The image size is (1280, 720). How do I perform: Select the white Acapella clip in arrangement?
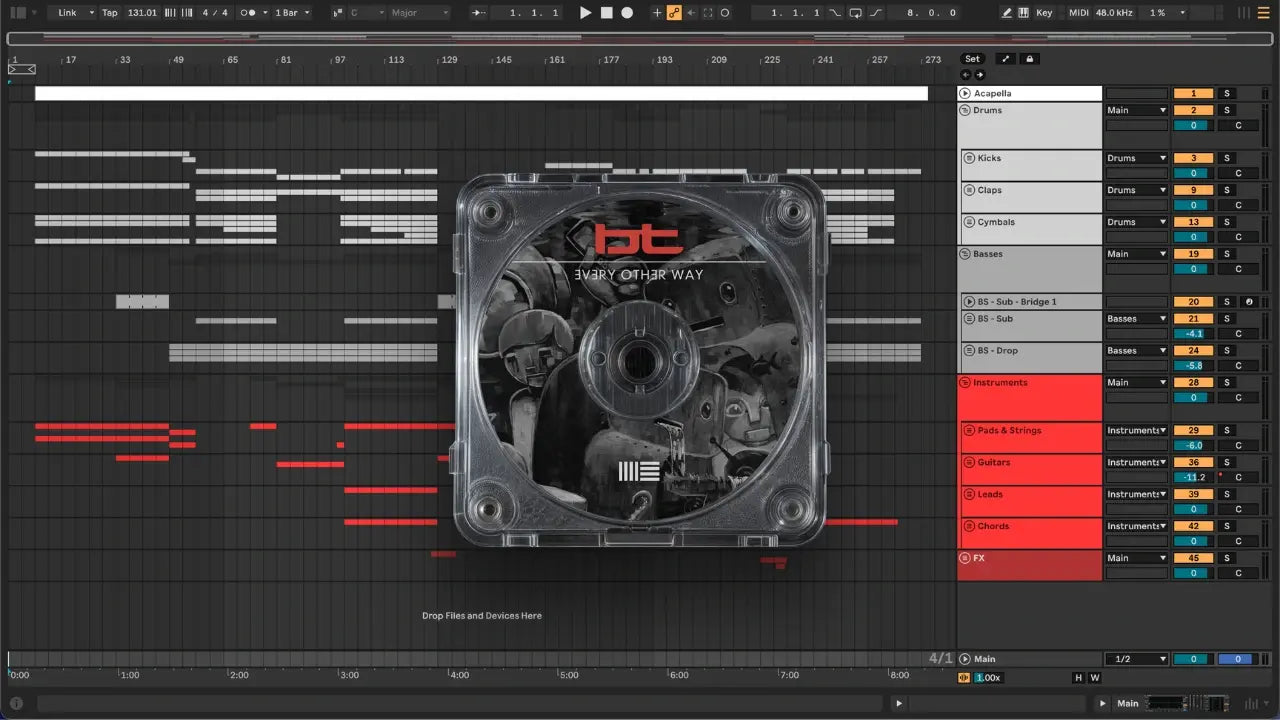[x=481, y=93]
